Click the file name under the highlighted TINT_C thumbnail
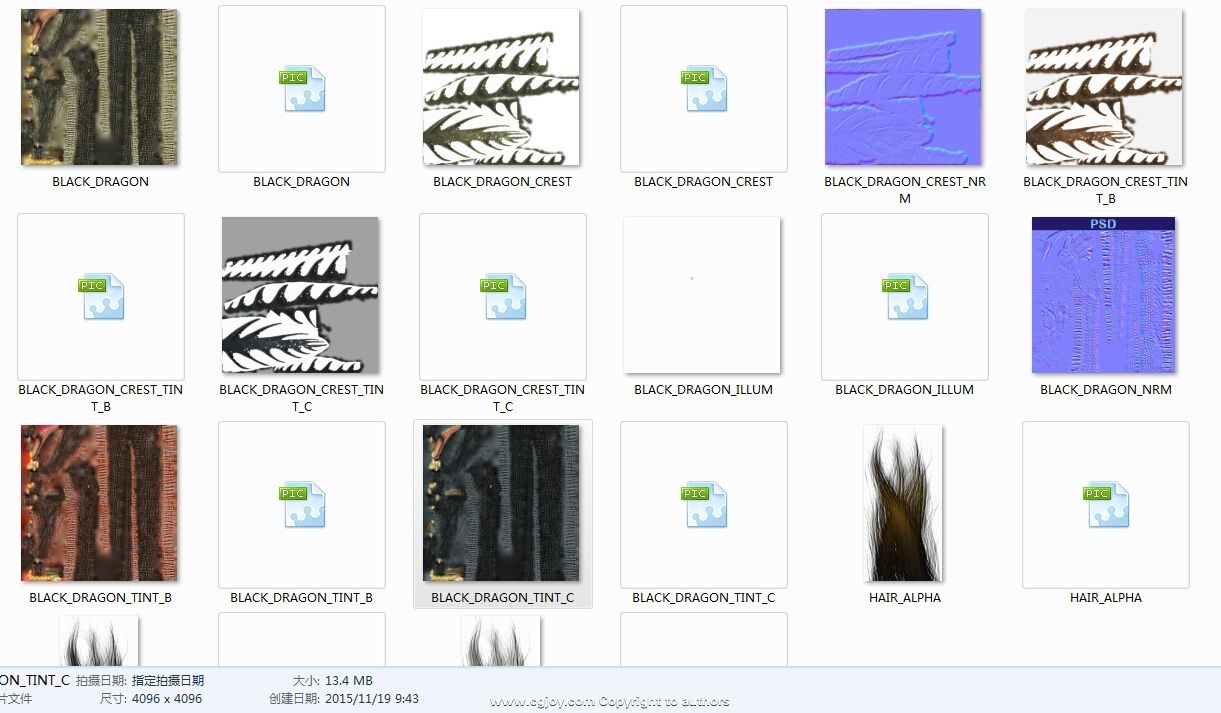The image size is (1221, 713). click(502, 598)
